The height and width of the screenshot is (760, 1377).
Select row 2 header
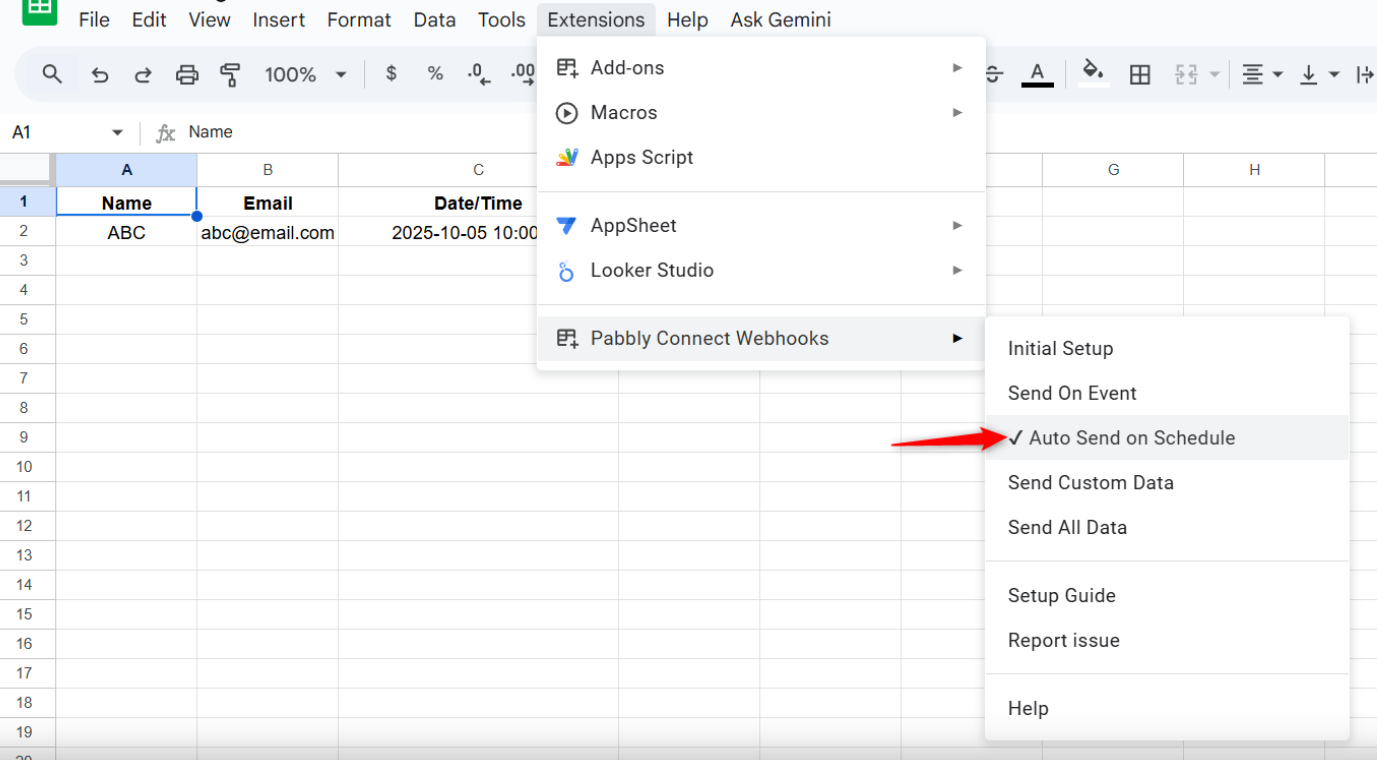[x=27, y=231]
